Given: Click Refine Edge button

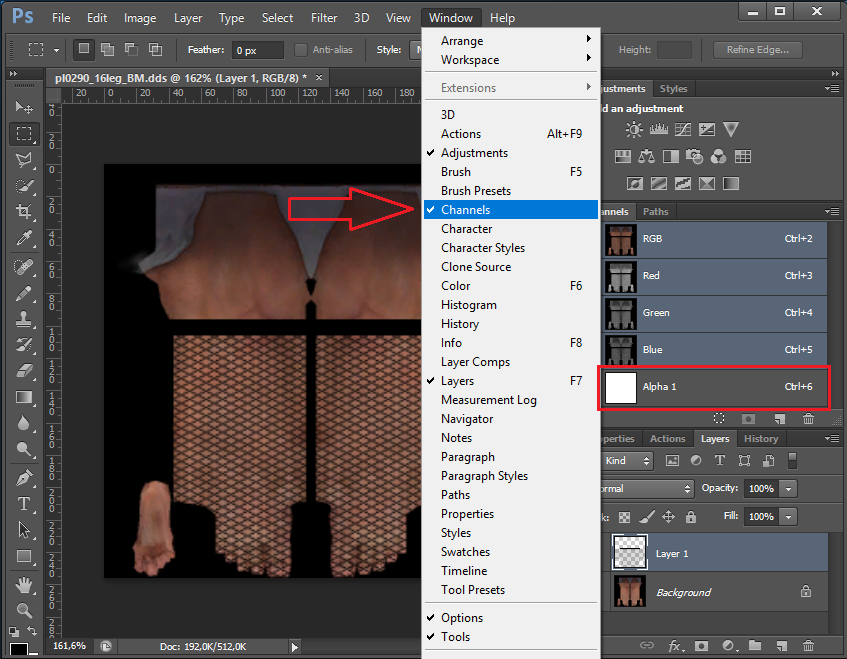Looking at the screenshot, I should [x=757, y=50].
